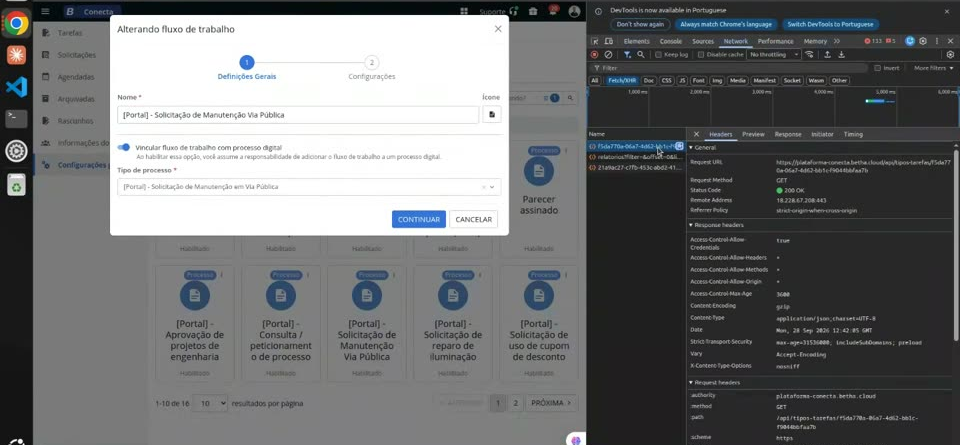960x445 pixels.
Task: Import HAR file with upload icon
Action: [827, 54]
